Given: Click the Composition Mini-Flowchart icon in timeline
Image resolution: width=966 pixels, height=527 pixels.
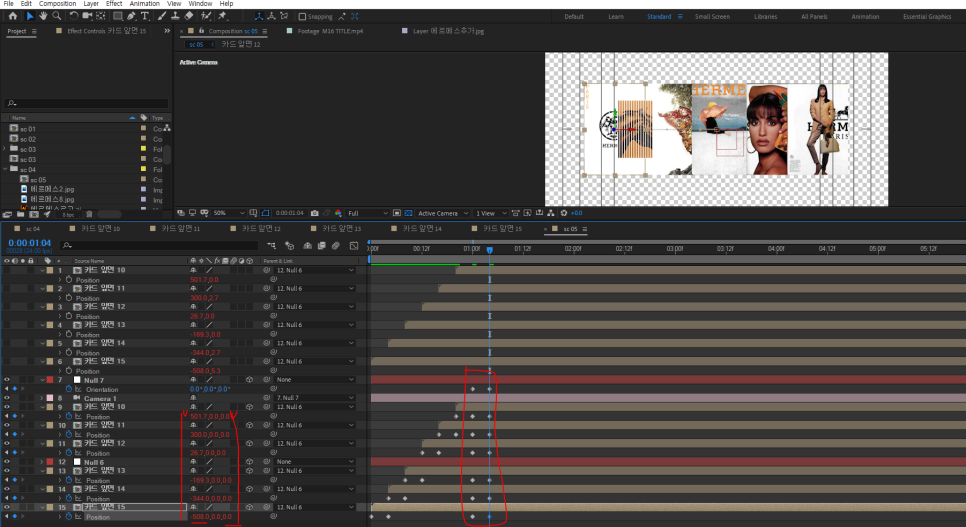Looking at the screenshot, I should coord(272,245).
